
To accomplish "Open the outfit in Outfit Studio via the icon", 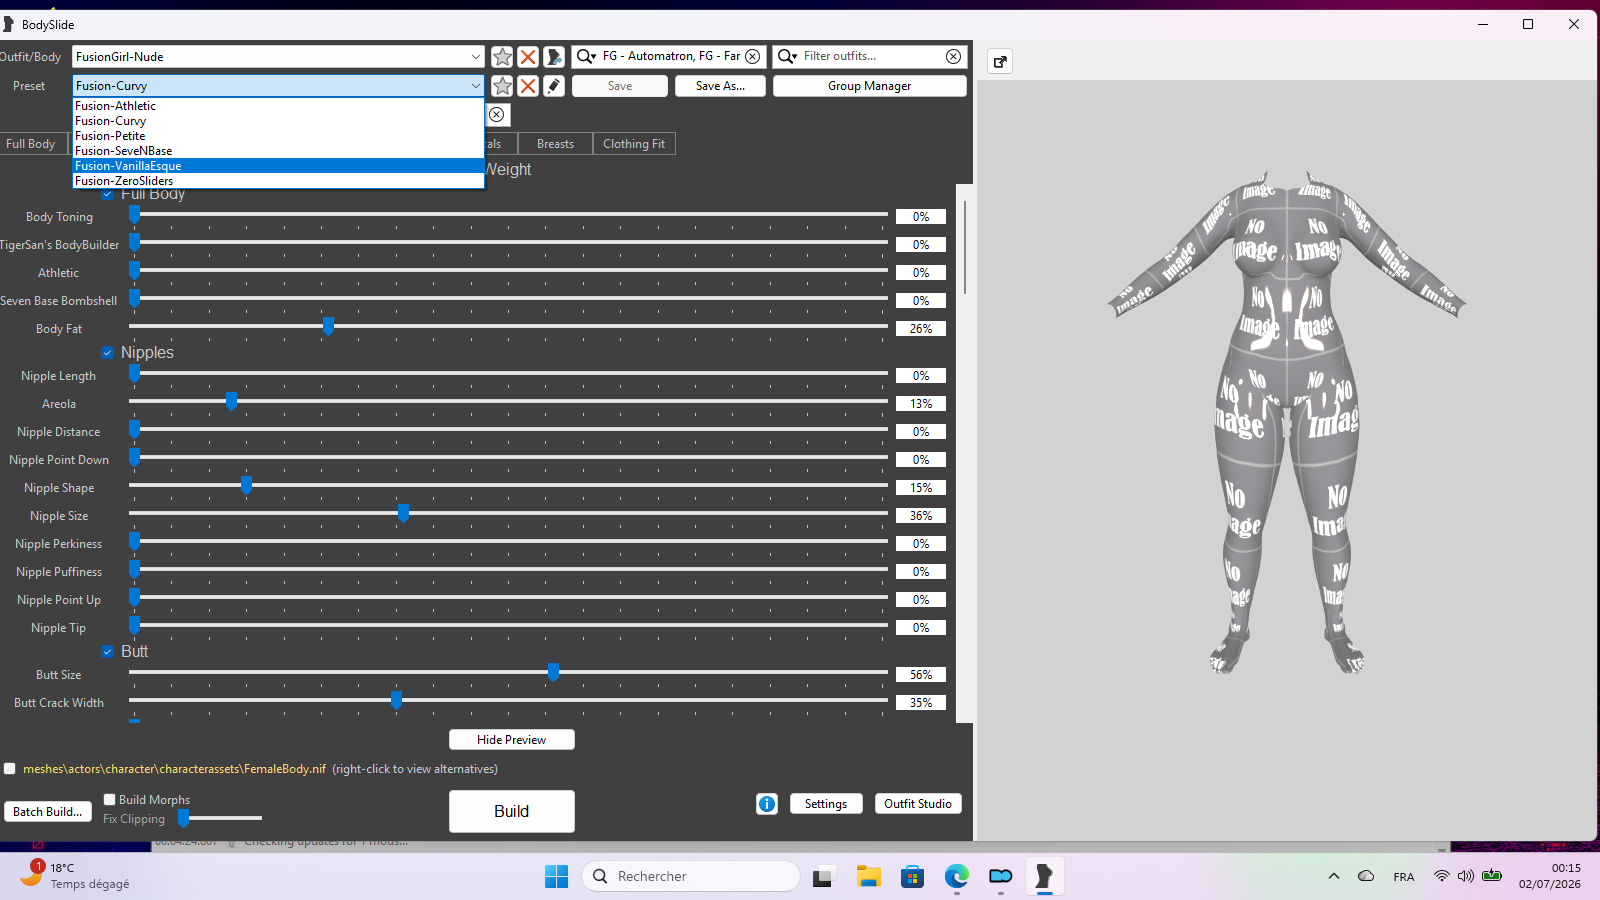I will click(x=554, y=57).
